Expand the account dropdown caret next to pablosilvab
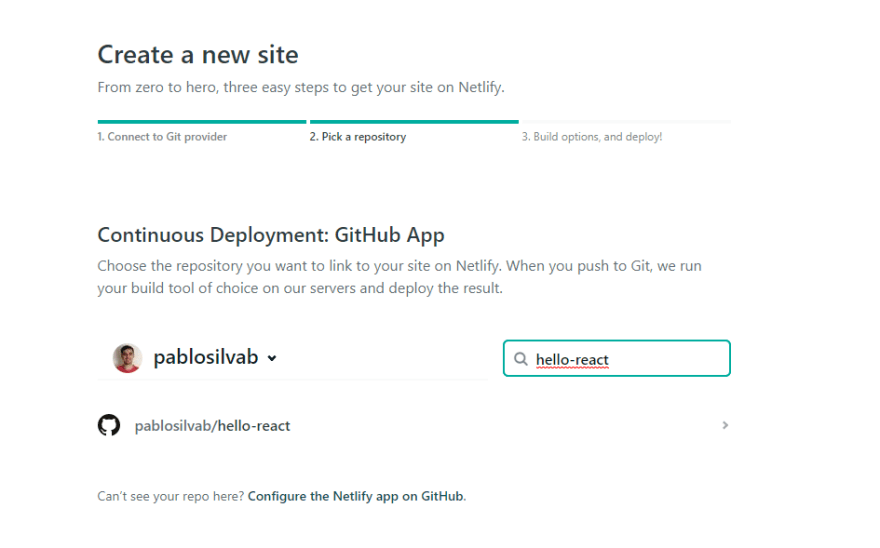 click(x=272, y=358)
